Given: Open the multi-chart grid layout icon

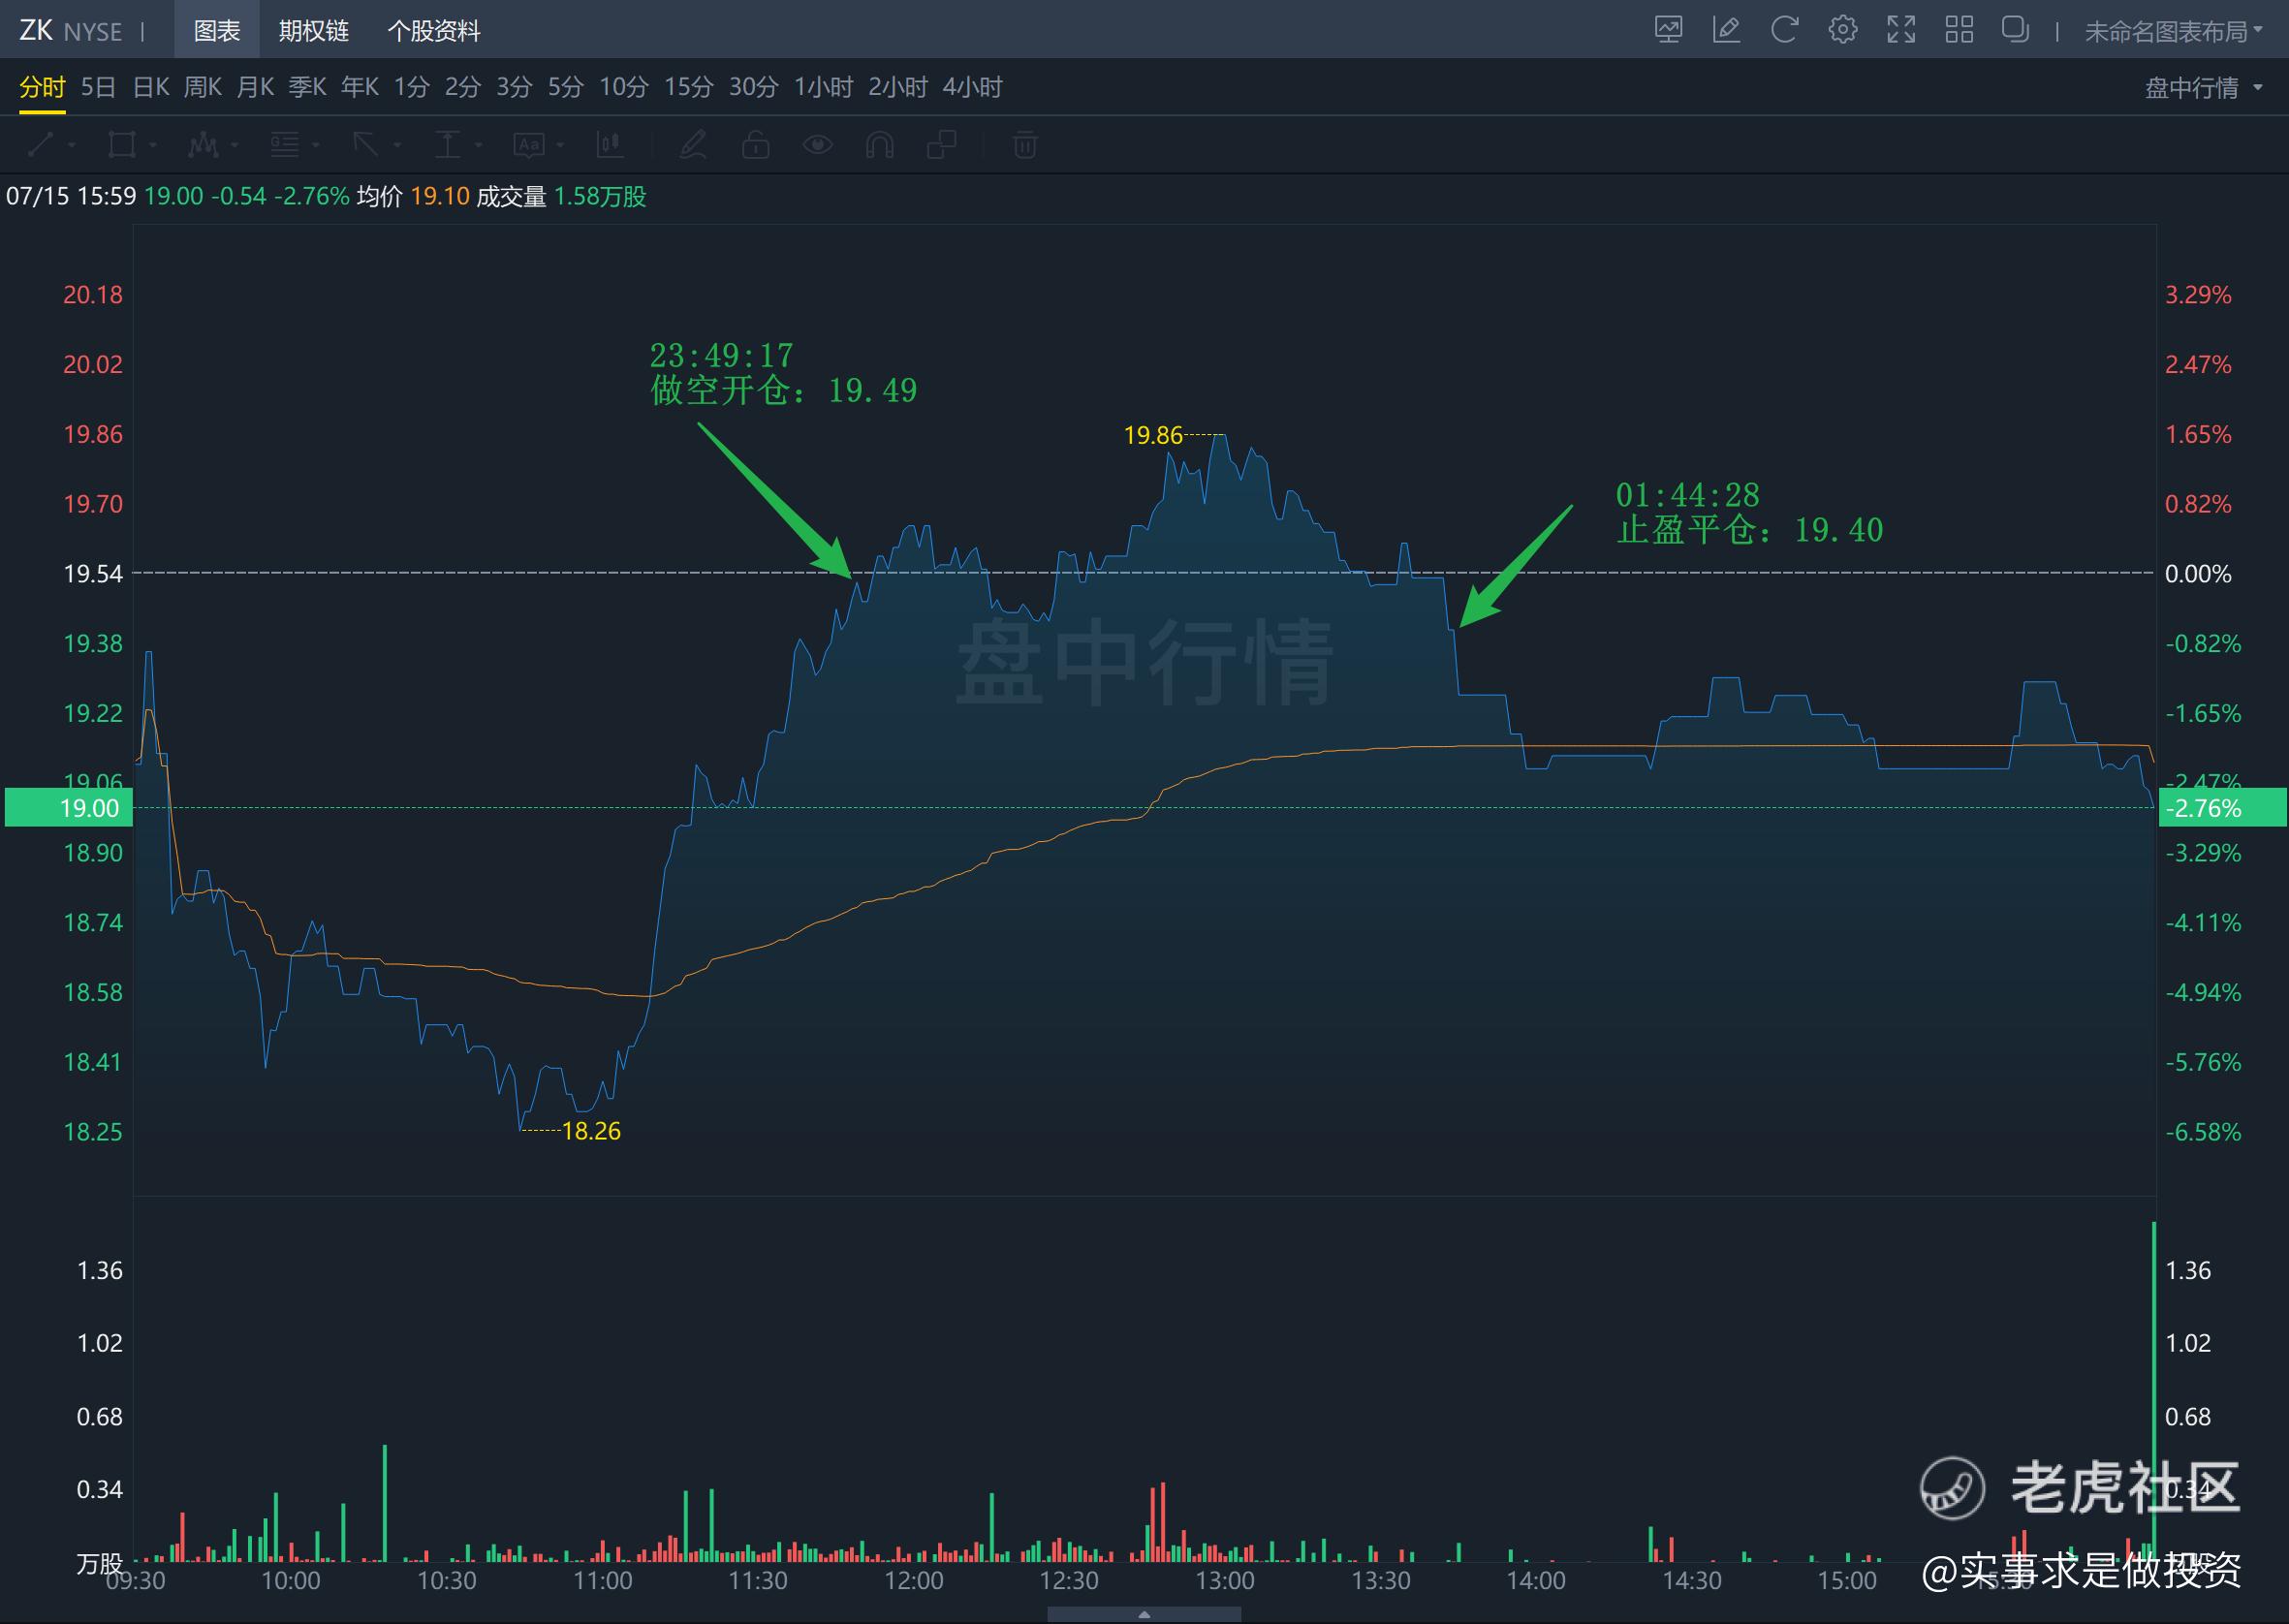Looking at the screenshot, I should point(1958,30).
